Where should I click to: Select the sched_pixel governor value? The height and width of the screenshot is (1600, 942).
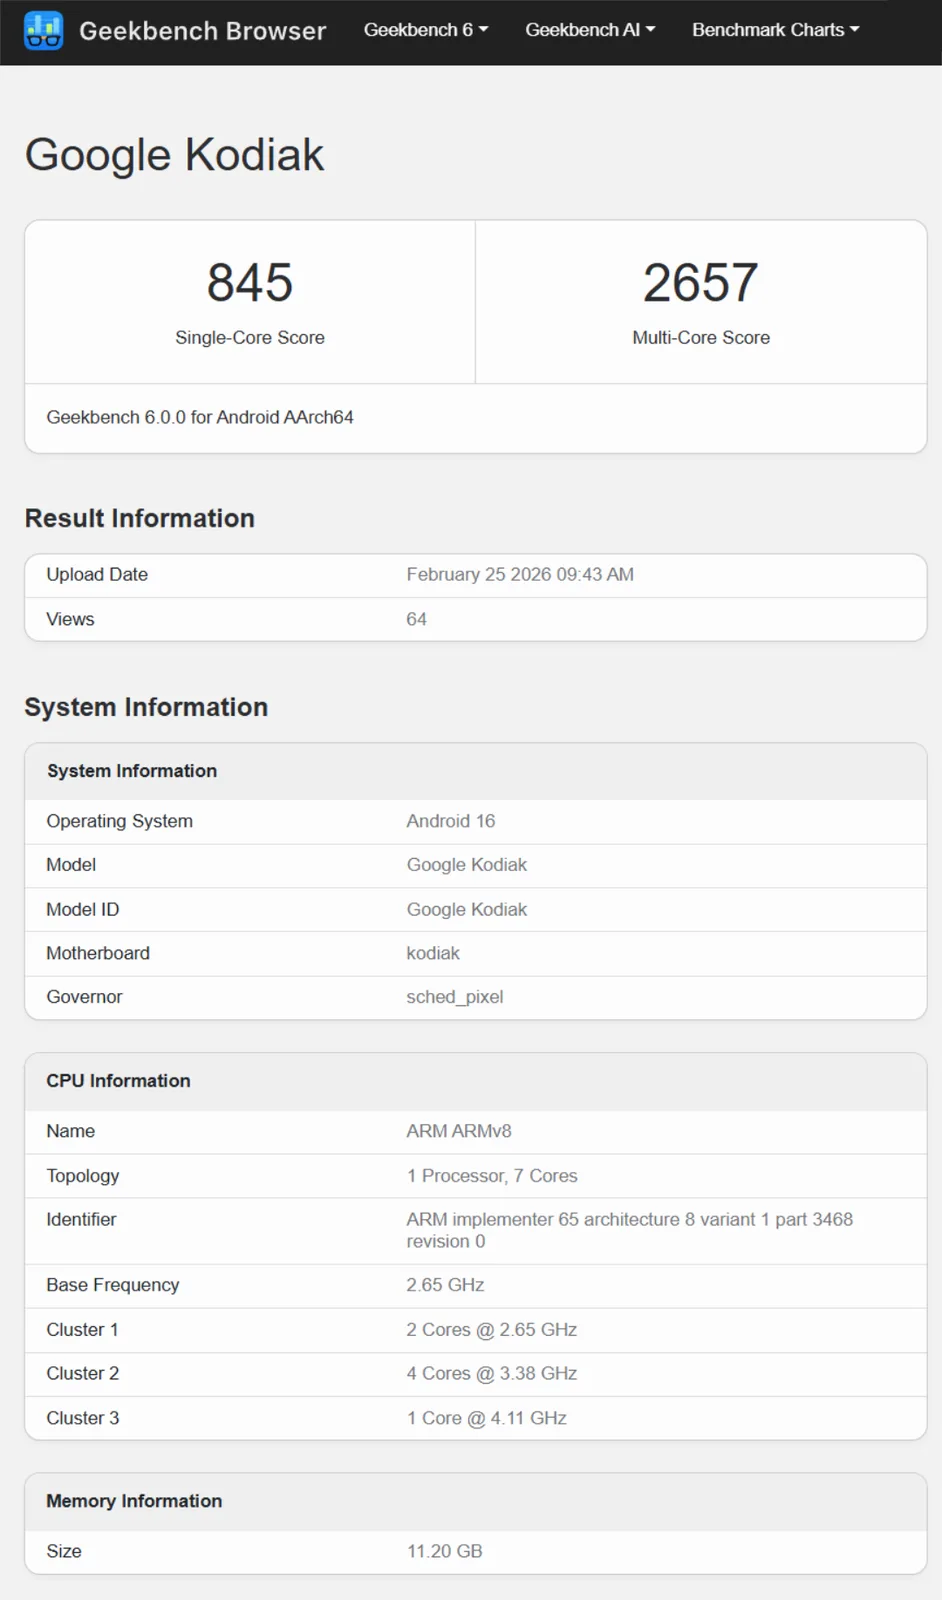(455, 997)
